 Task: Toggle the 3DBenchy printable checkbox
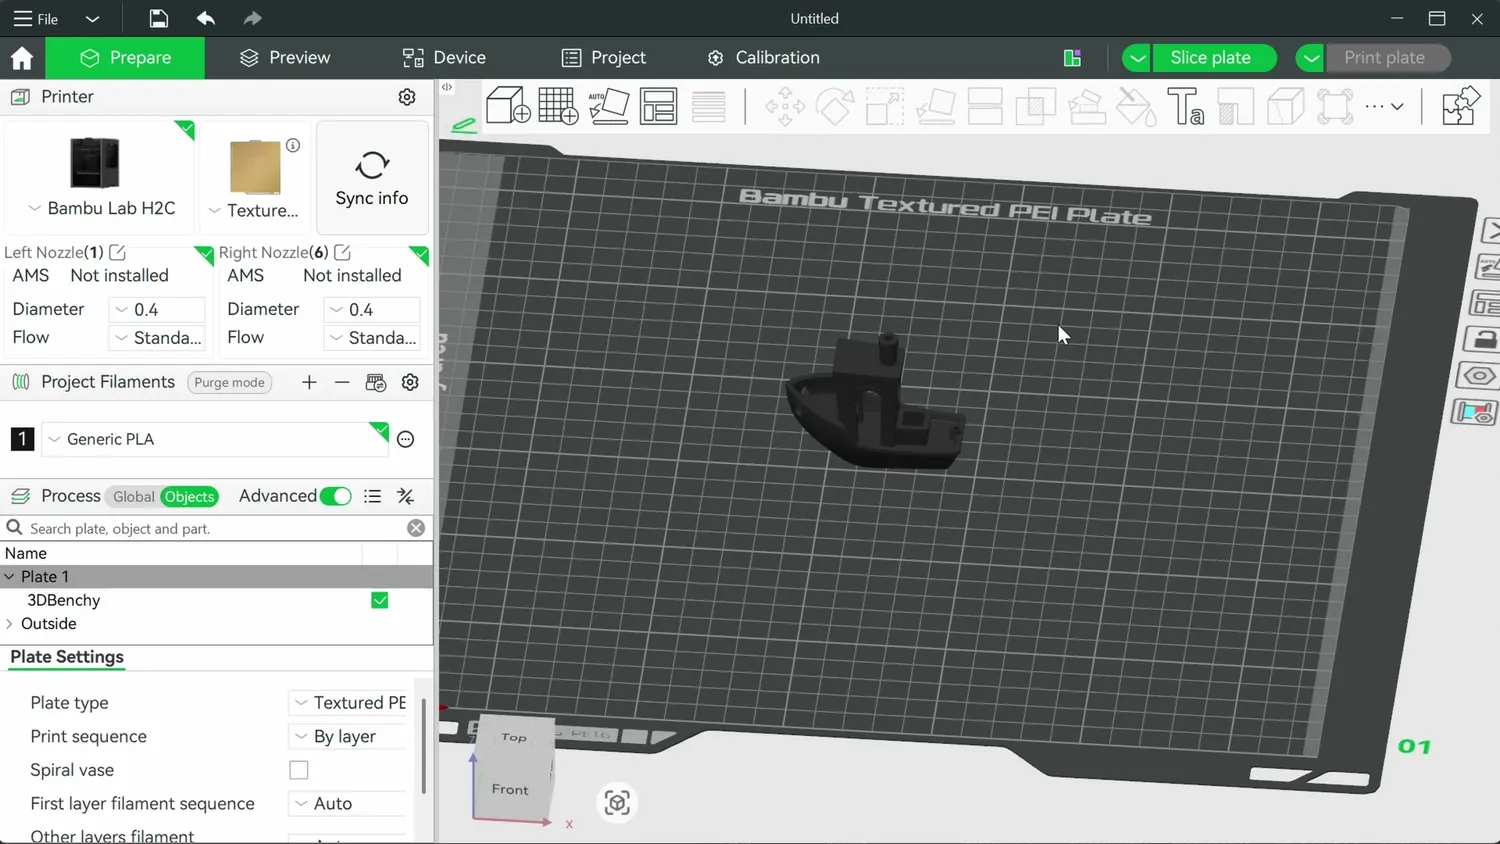coord(380,600)
